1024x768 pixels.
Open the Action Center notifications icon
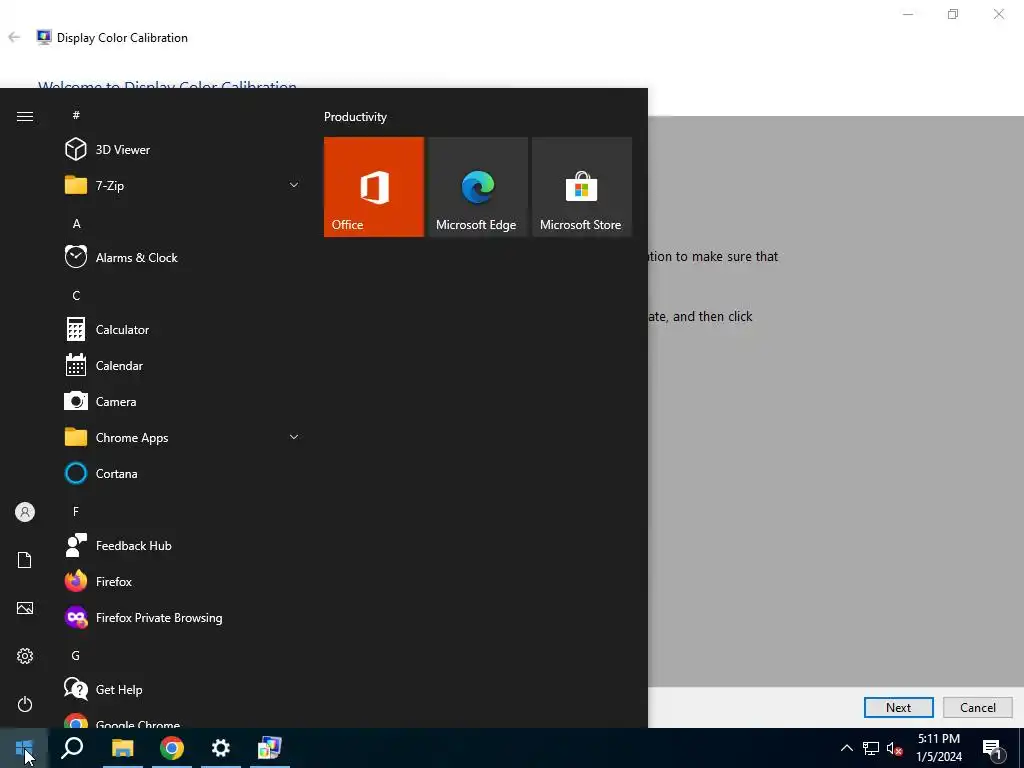click(x=993, y=749)
